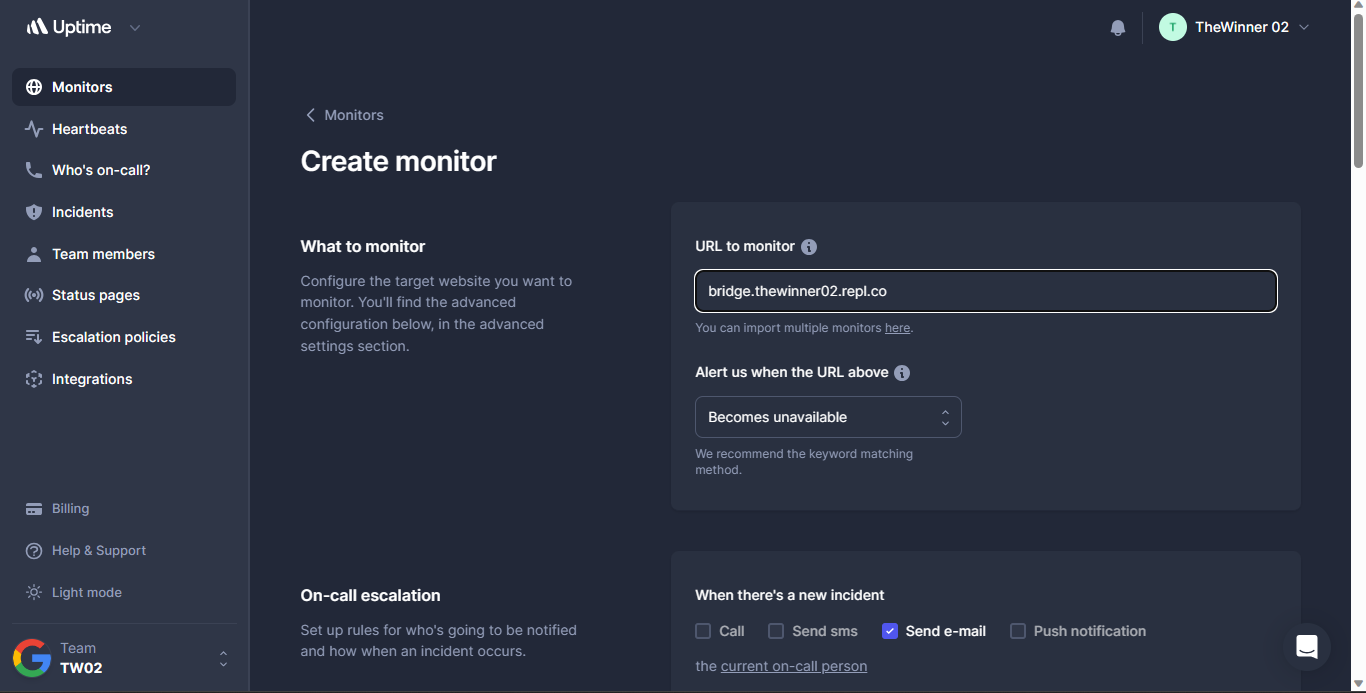Image resolution: width=1366 pixels, height=693 pixels.
Task: Open Escalation policies section
Action: coord(113,337)
